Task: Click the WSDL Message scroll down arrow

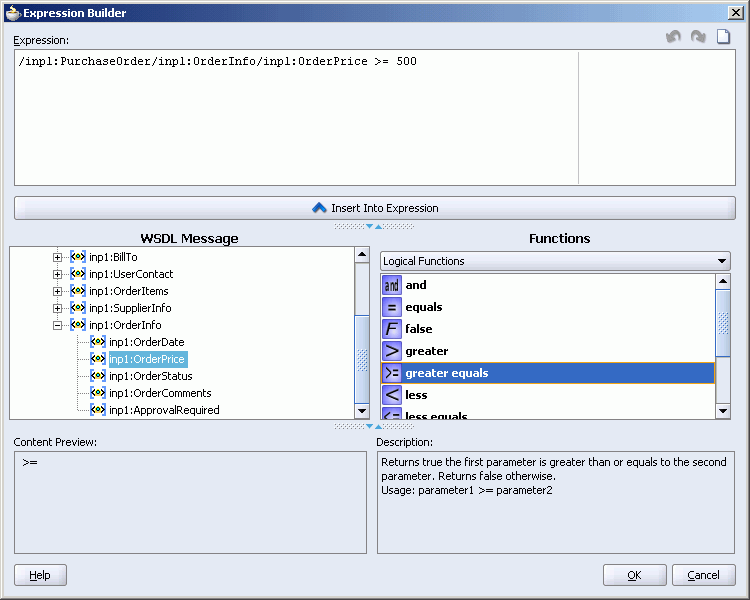Action: click(362, 411)
